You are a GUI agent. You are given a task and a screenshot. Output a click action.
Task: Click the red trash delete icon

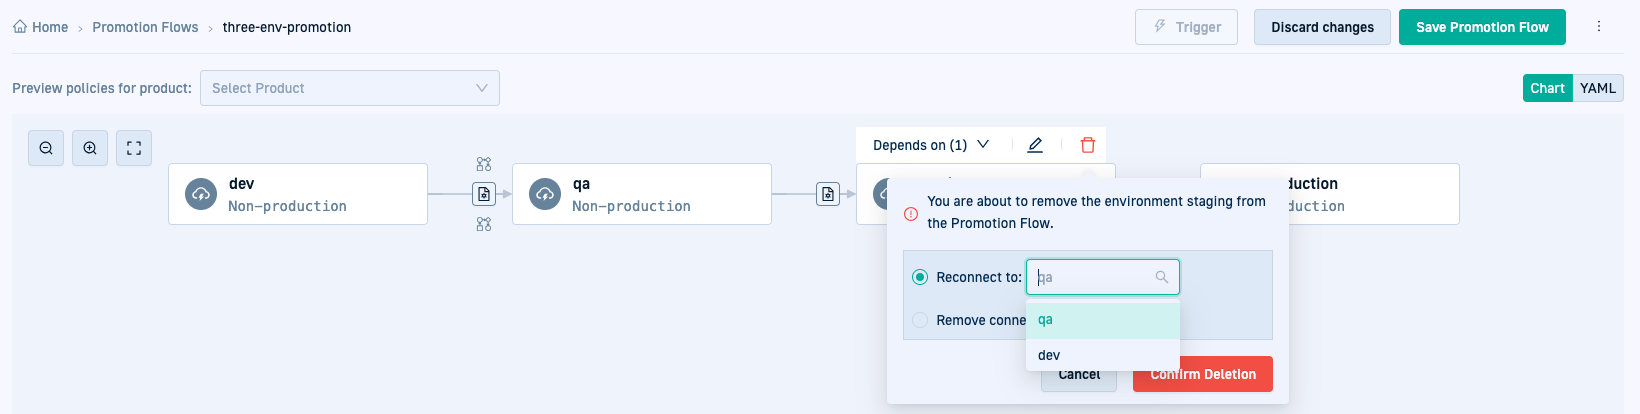(1088, 145)
